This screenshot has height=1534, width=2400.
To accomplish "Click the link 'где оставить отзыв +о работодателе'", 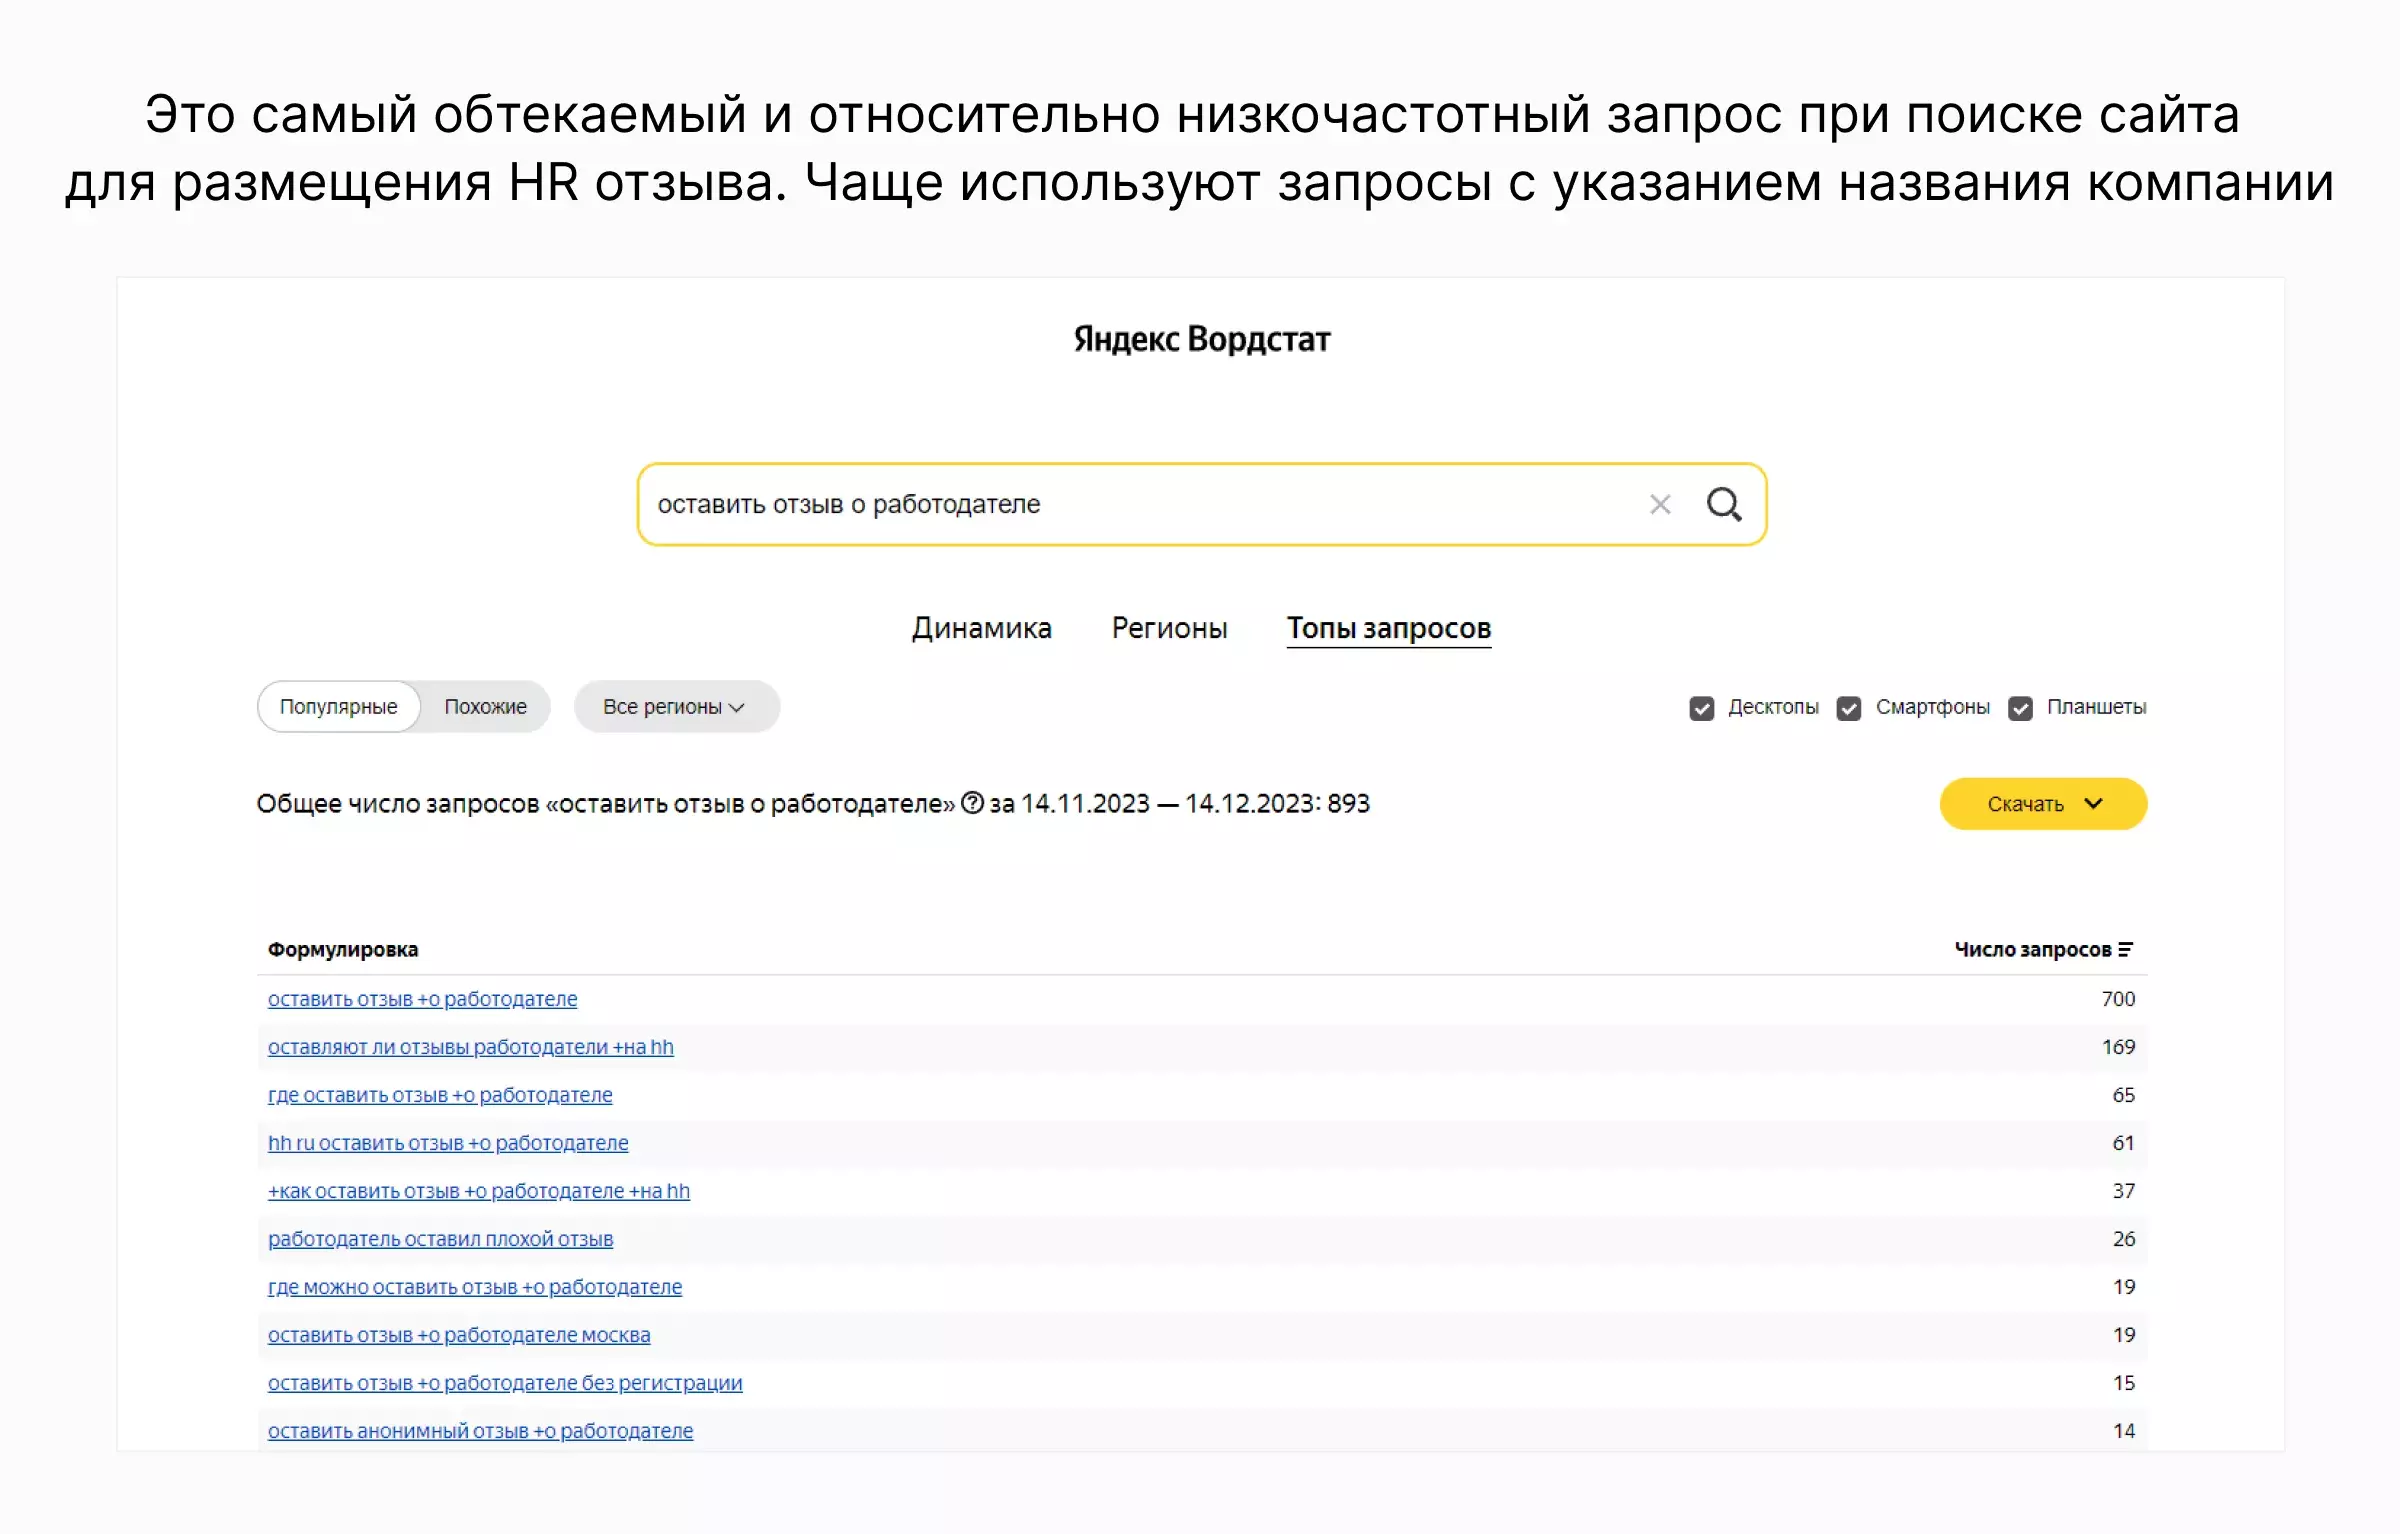I will point(440,1094).
